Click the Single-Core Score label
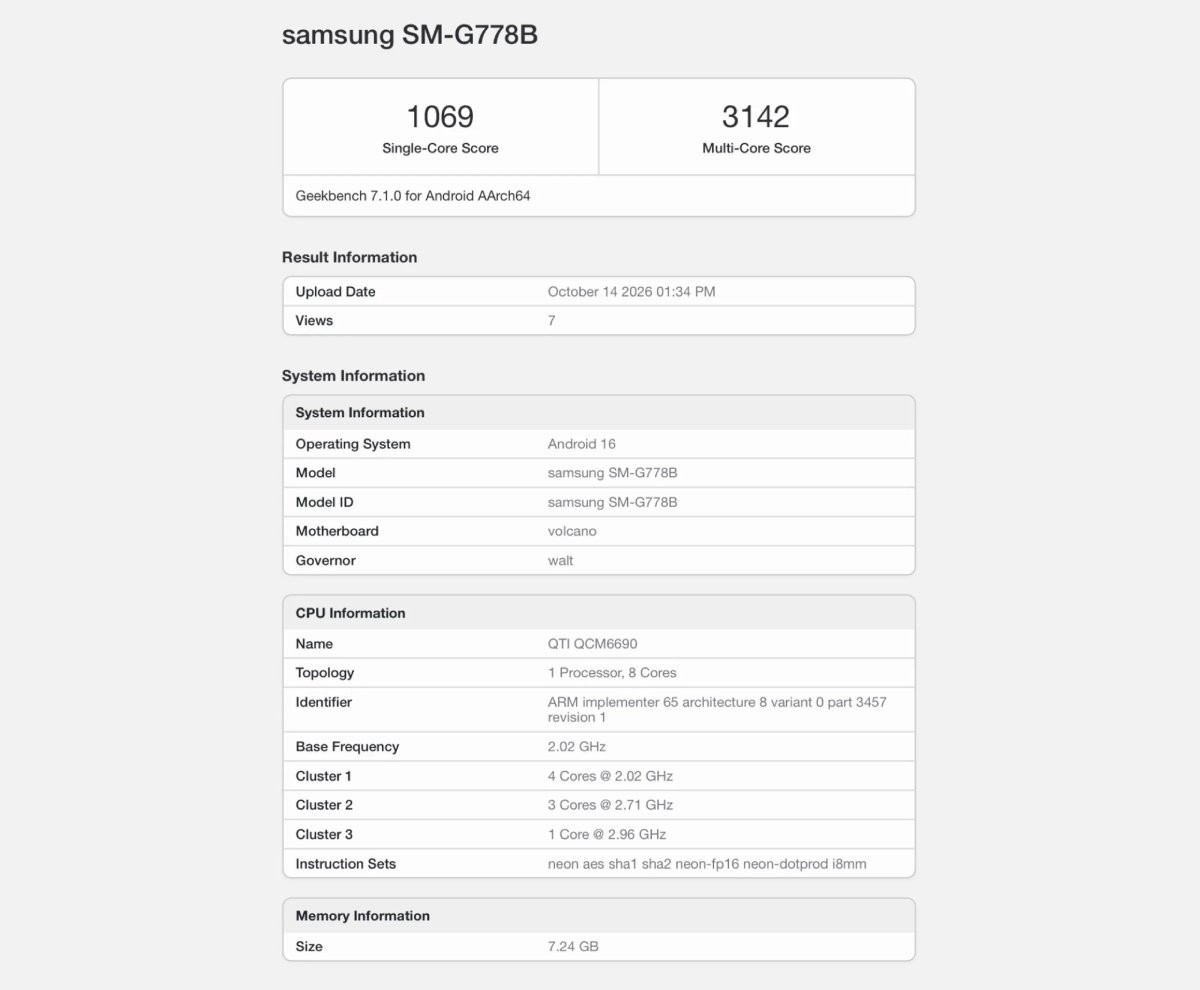1200x990 pixels. 440,148
